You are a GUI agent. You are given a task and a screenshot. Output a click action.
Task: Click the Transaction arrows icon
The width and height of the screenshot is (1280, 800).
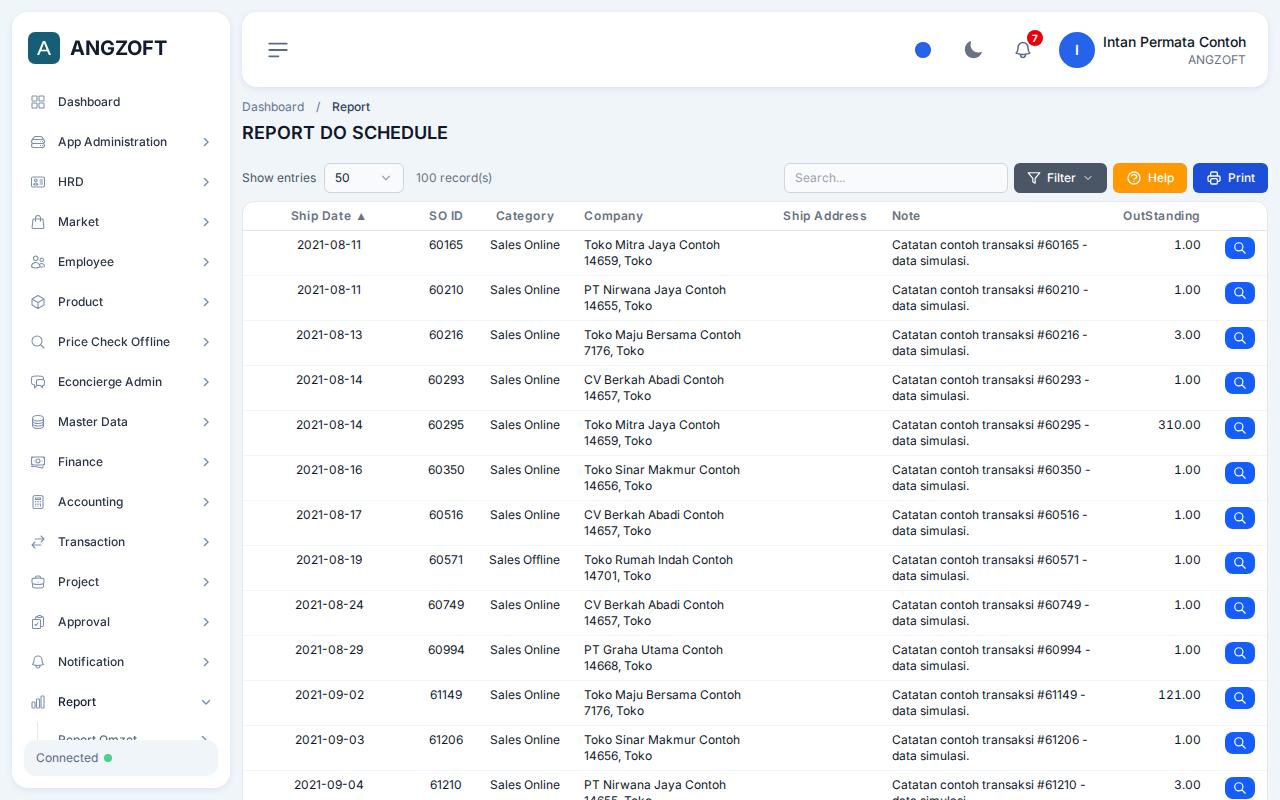[38, 542]
